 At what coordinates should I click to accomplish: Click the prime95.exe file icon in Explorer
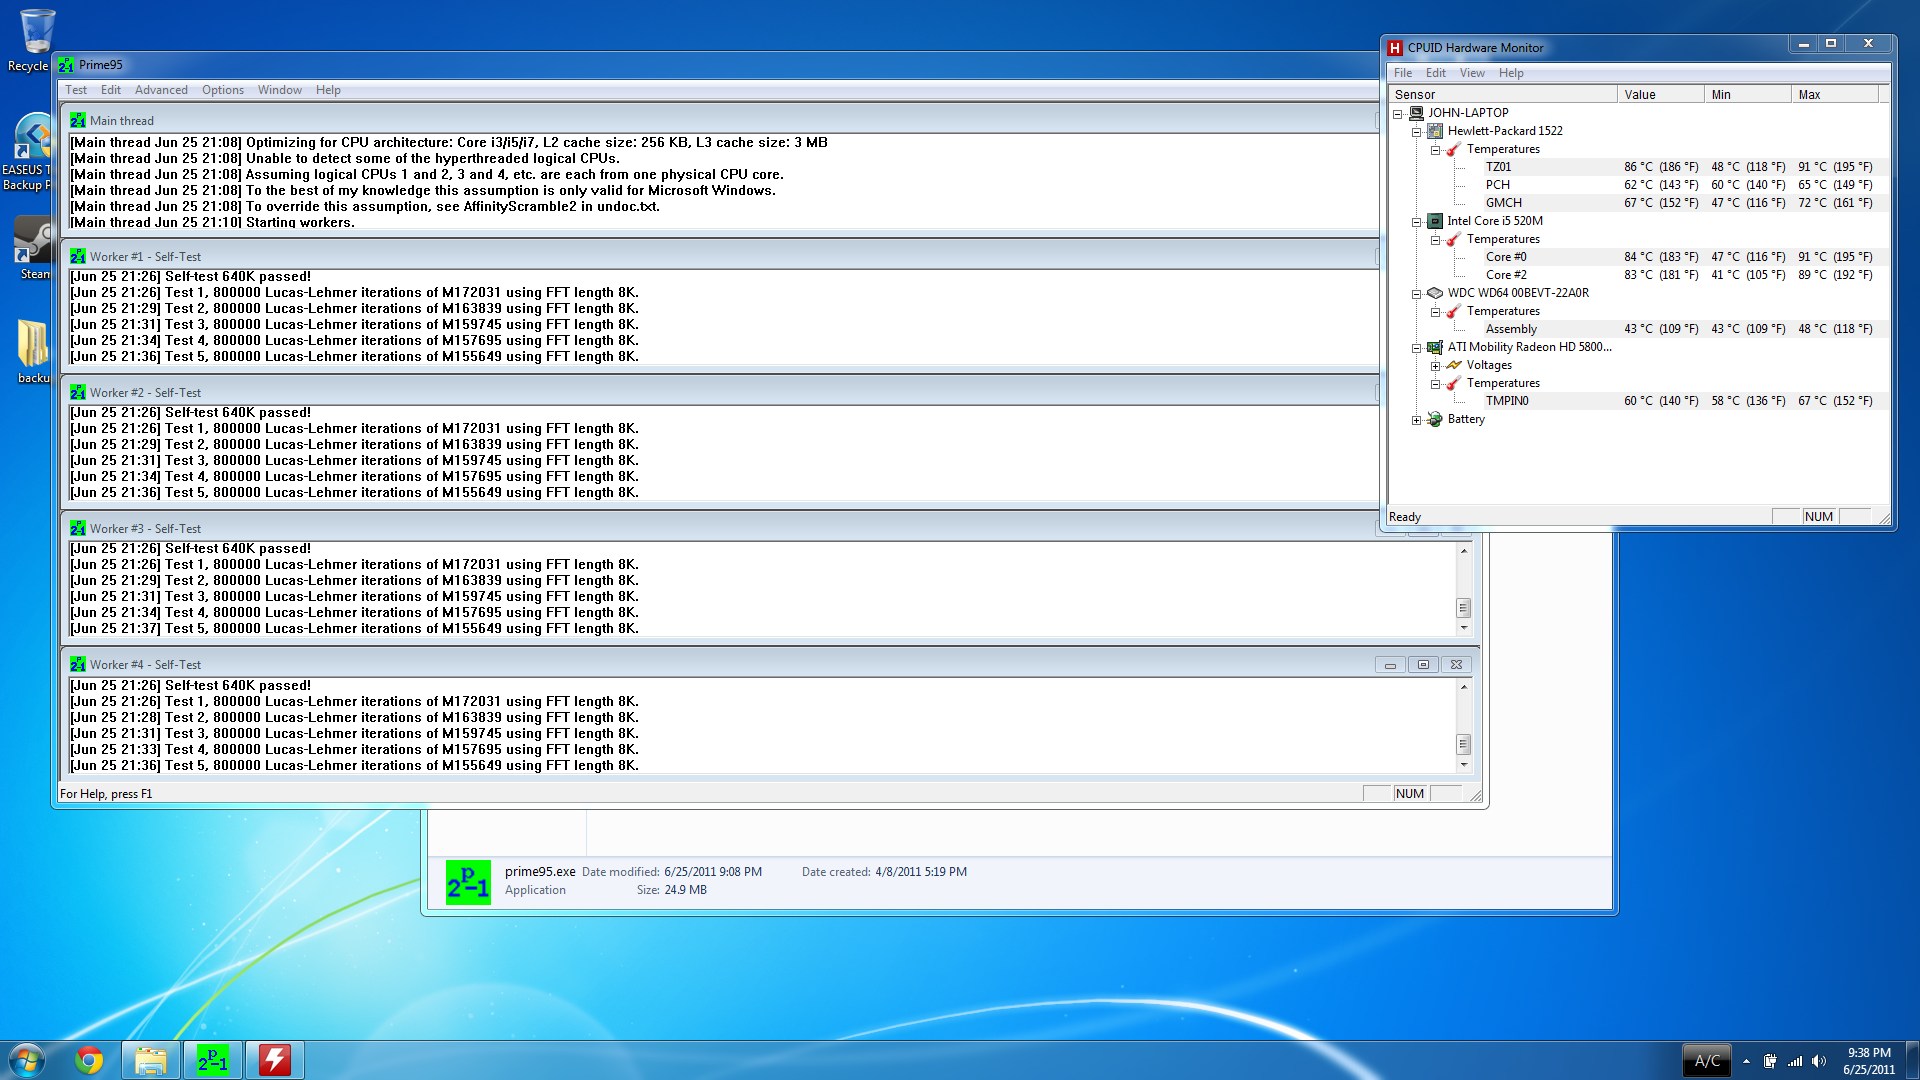point(468,882)
